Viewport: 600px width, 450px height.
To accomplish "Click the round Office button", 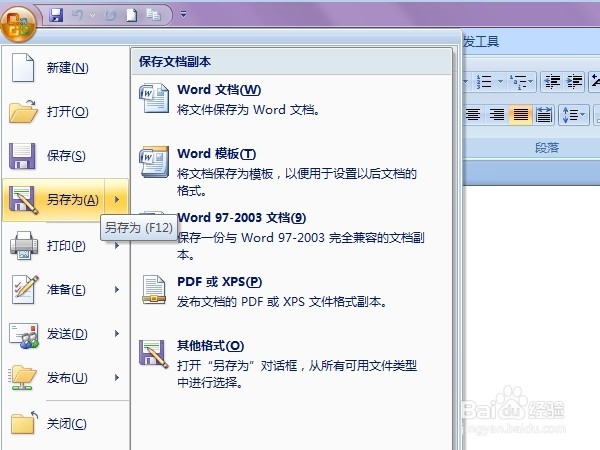I will coord(18,24).
